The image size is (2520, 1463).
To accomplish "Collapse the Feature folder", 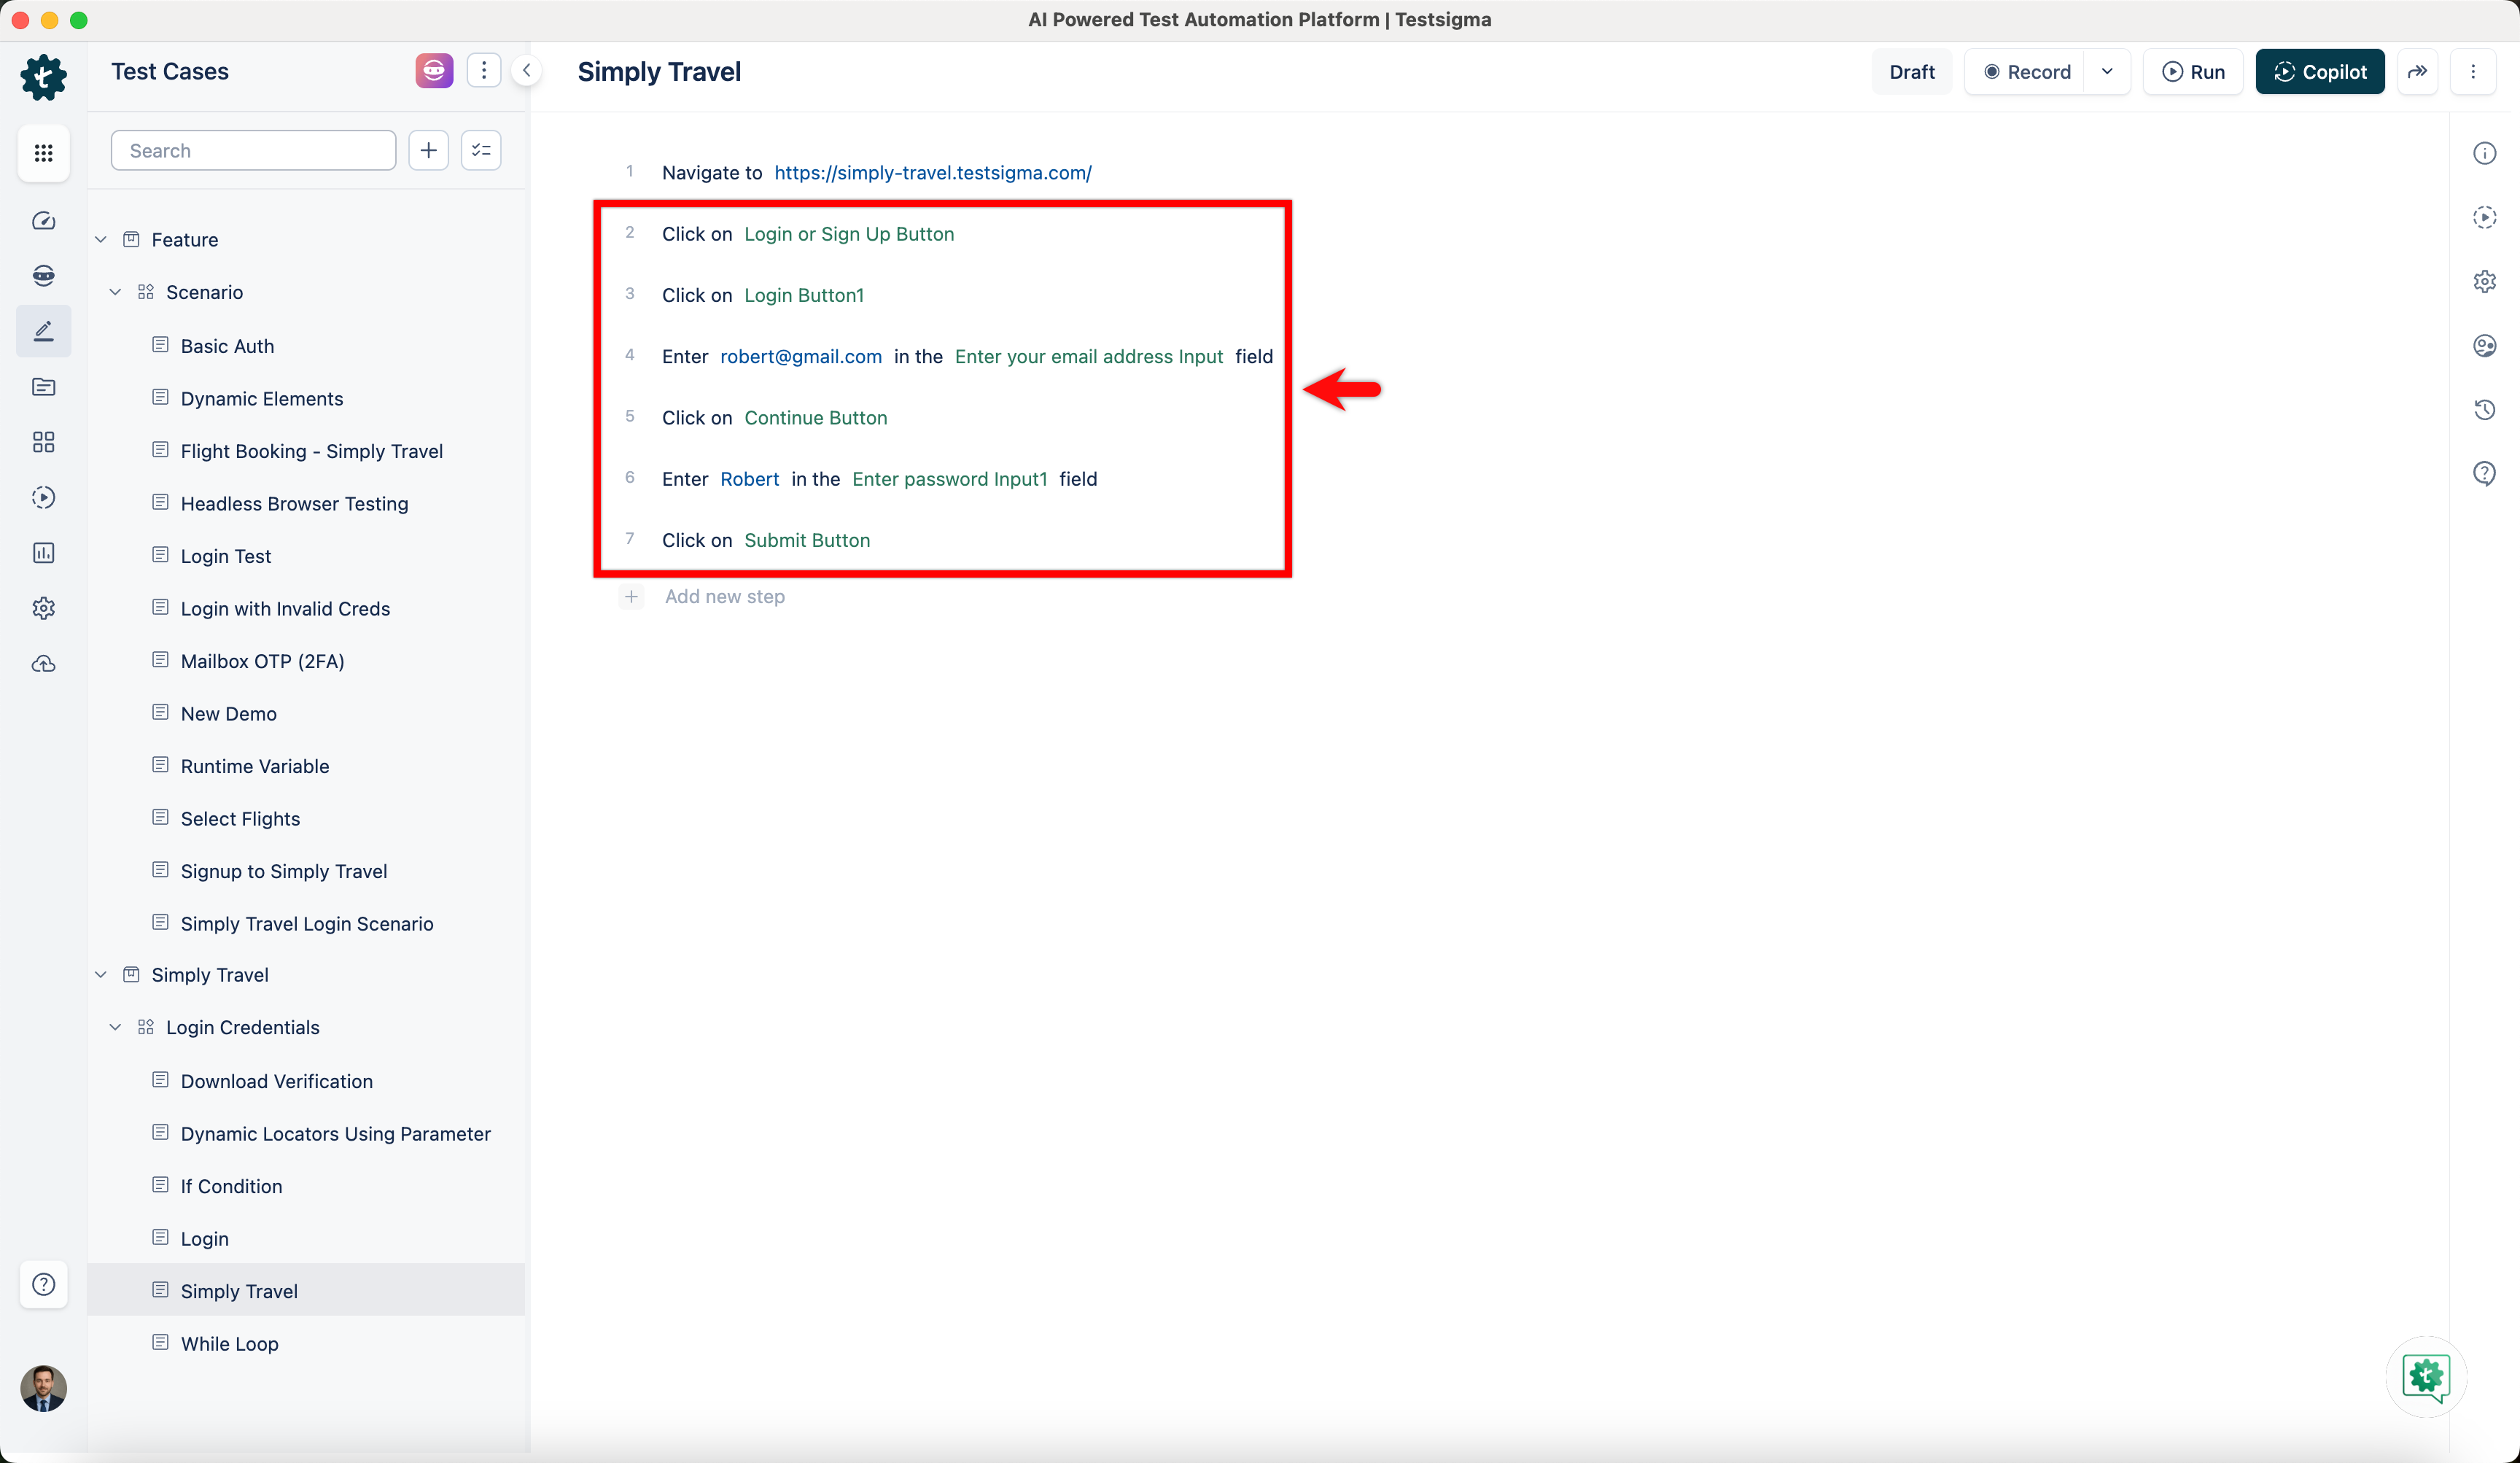I will (101, 240).
